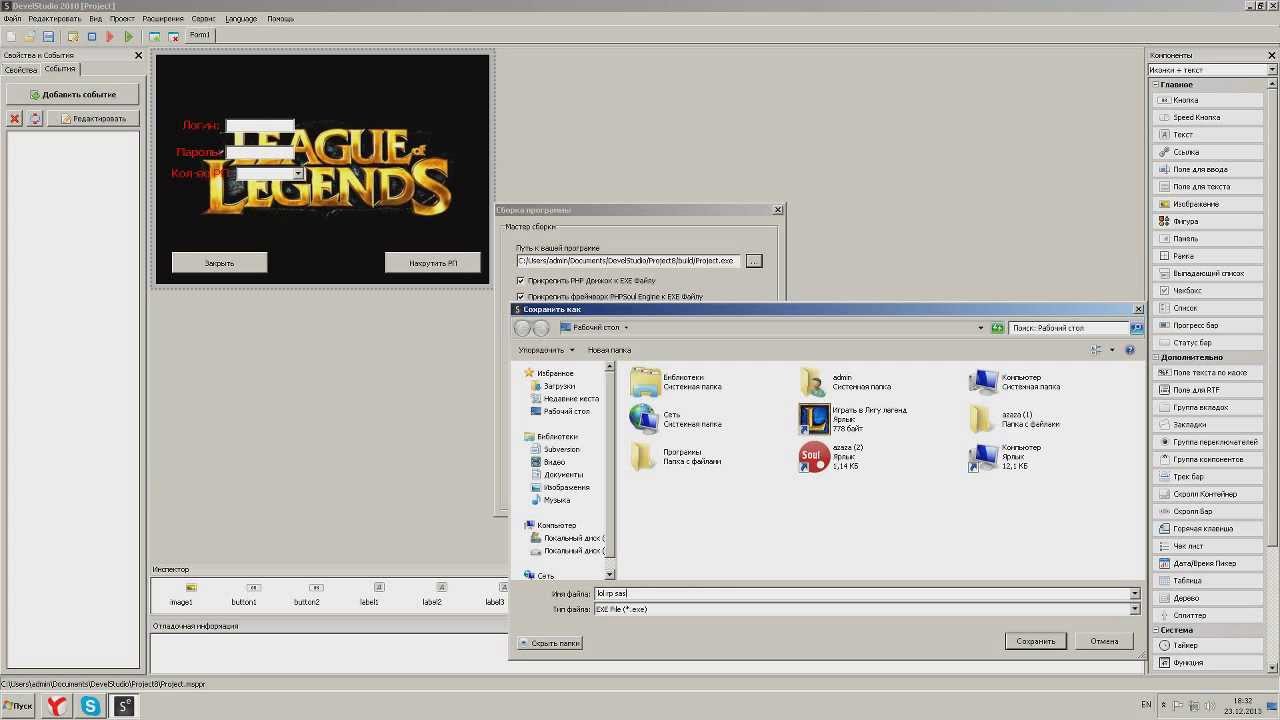Select the Speed Кнопка component
Viewport: 1280px width, 720px height.
pyautogui.click(x=1209, y=117)
